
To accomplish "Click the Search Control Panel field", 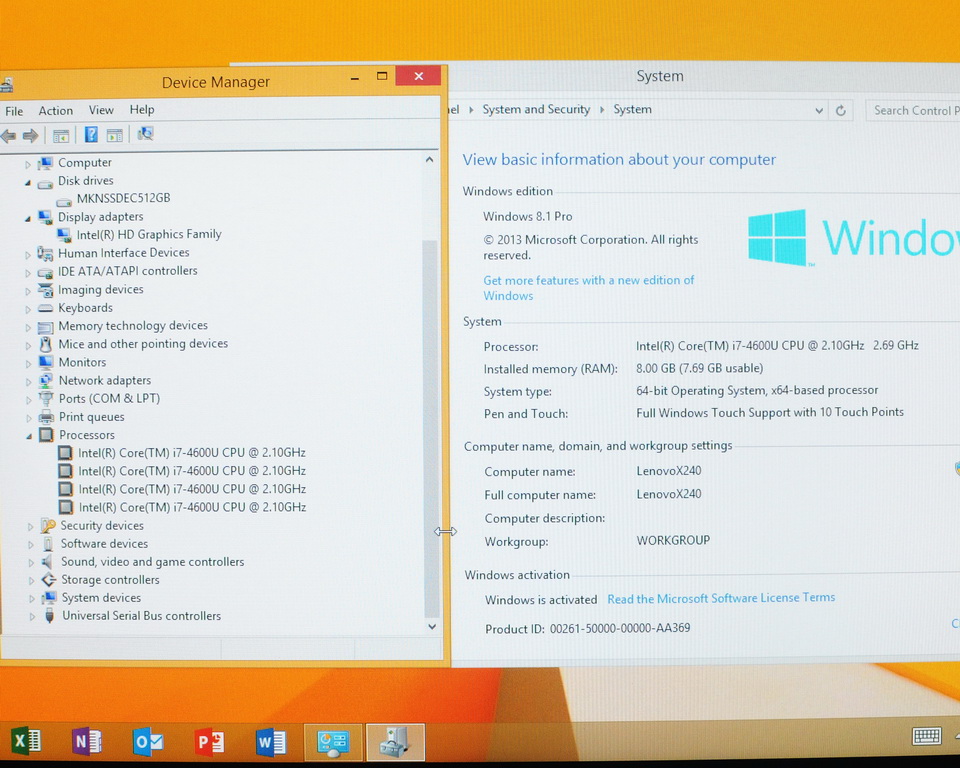I will coord(912,110).
